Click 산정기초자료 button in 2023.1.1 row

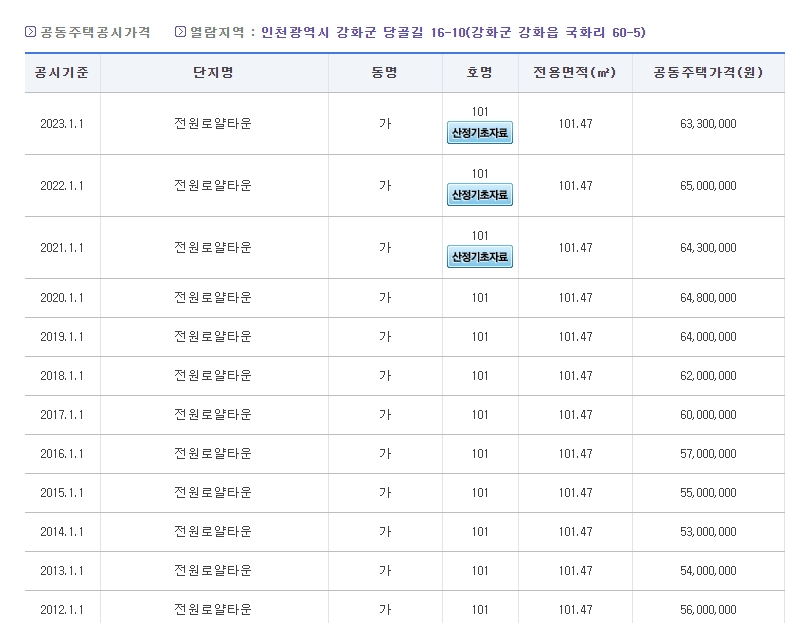[479, 133]
